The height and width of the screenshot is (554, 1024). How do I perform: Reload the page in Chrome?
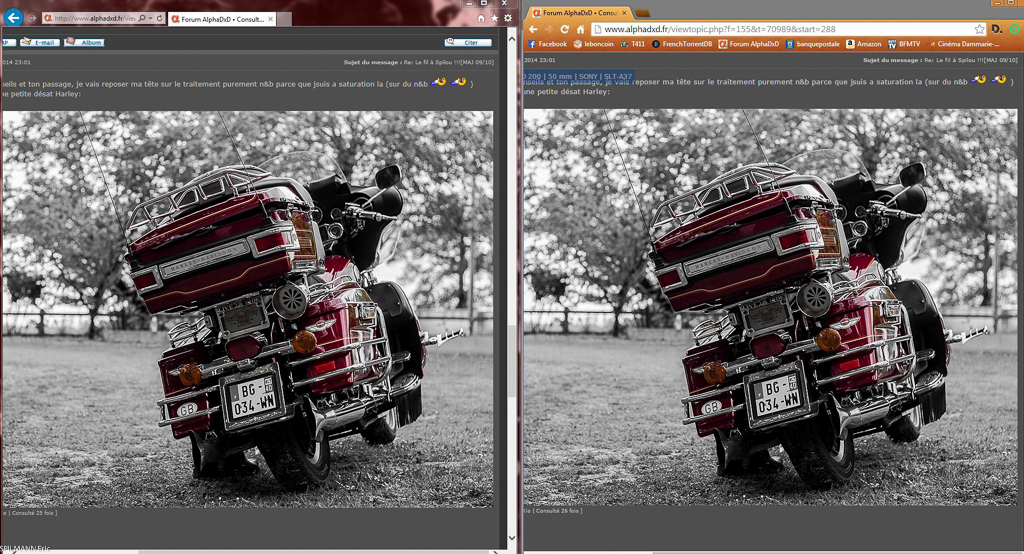point(564,29)
